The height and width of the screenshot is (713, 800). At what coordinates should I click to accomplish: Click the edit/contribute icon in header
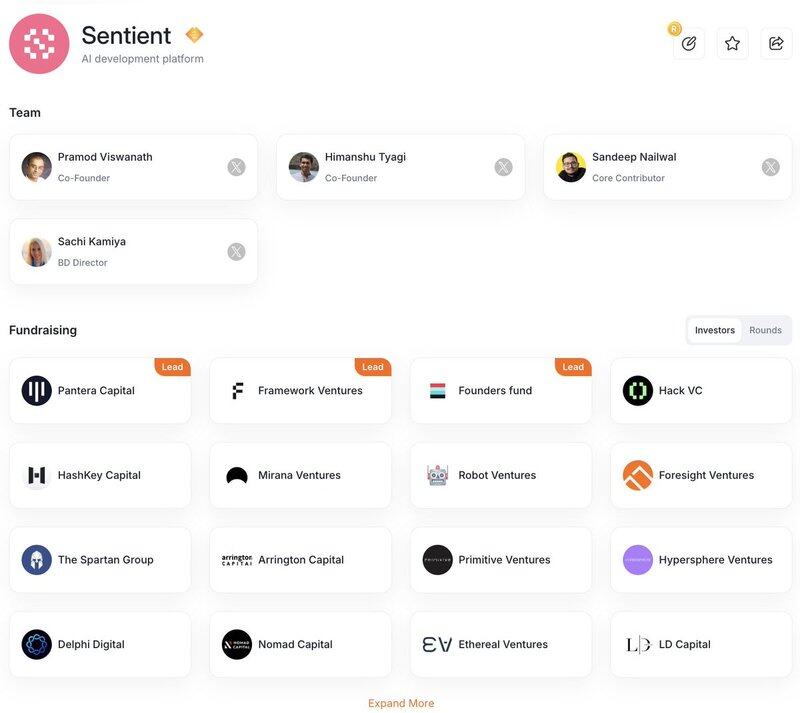pyautogui.click(x=689, y=43)
